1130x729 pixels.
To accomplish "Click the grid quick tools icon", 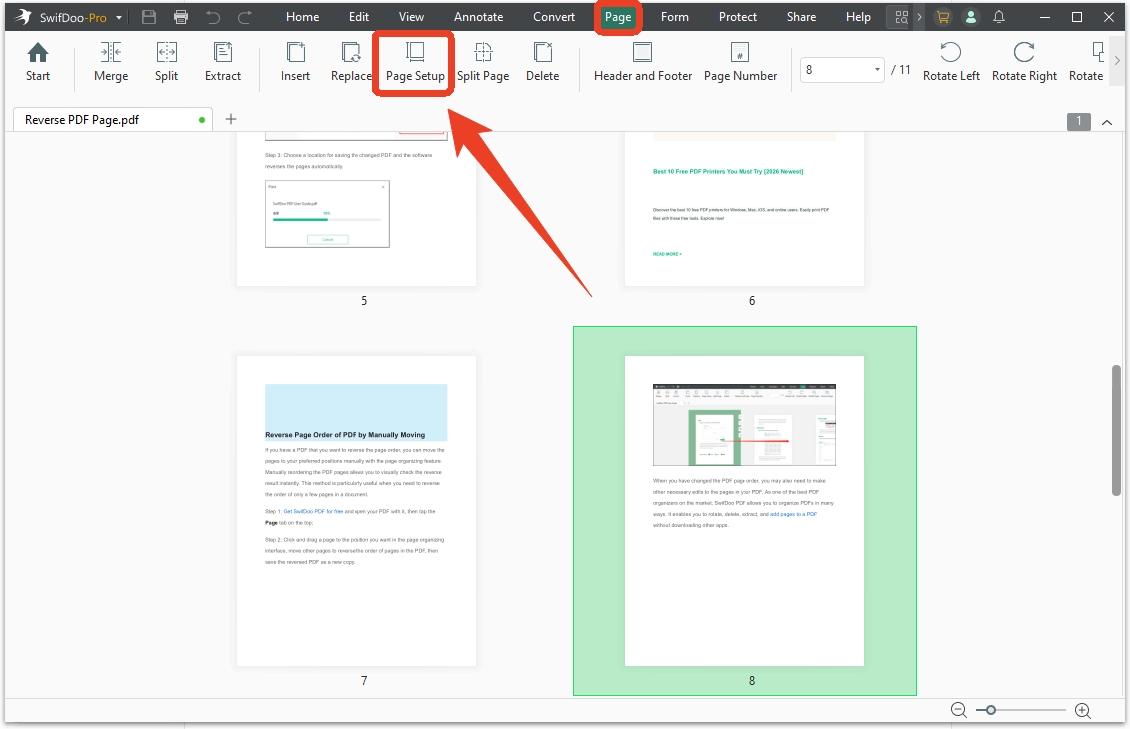I will [902, 17].
